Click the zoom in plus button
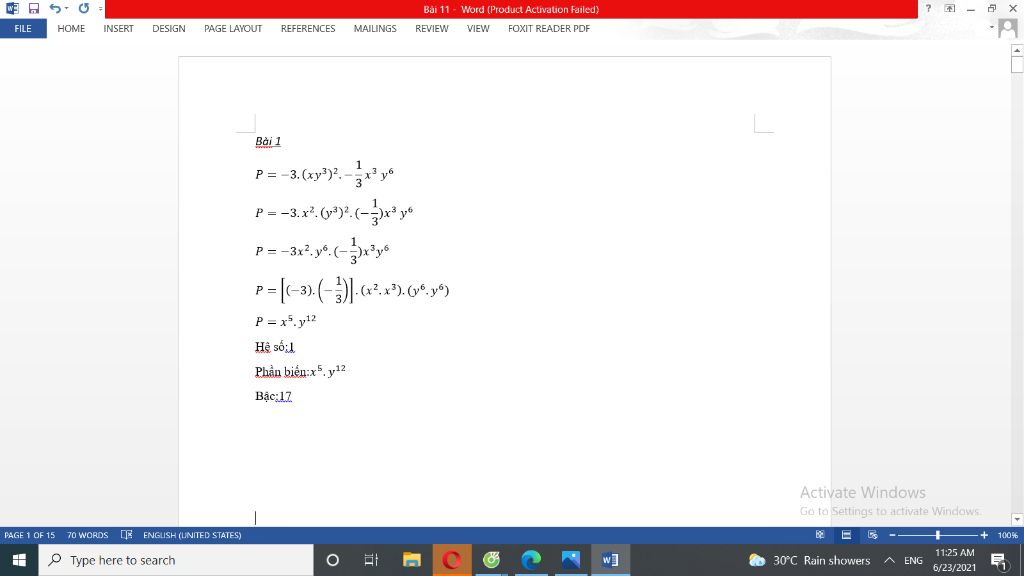 (984, 535)
